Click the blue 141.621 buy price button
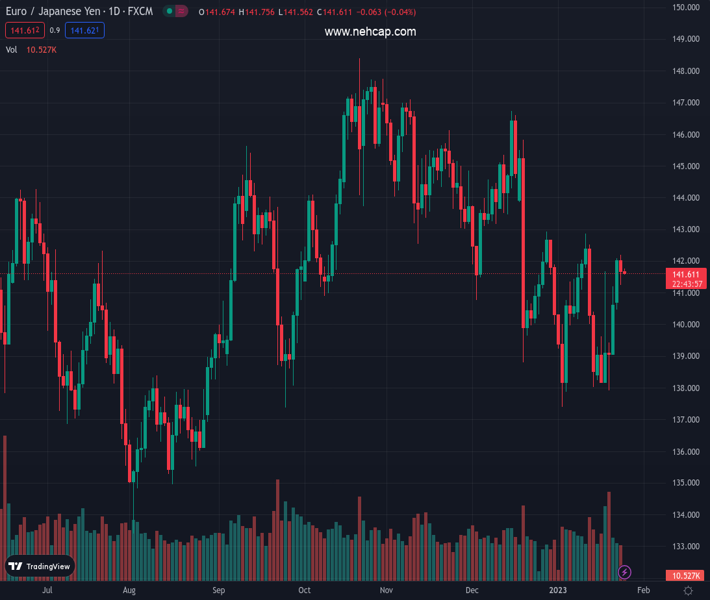This screenshot has height=600, width=710. (x=84, y=31)
